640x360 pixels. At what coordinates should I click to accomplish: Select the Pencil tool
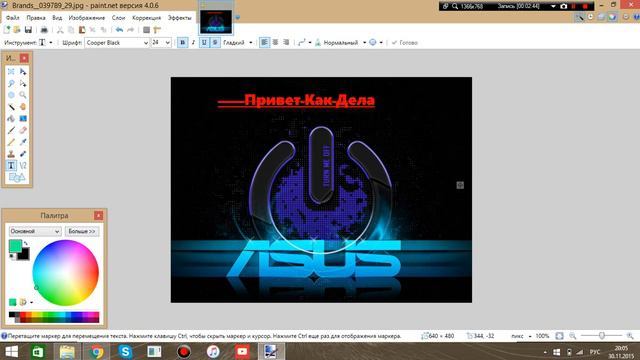11,142
